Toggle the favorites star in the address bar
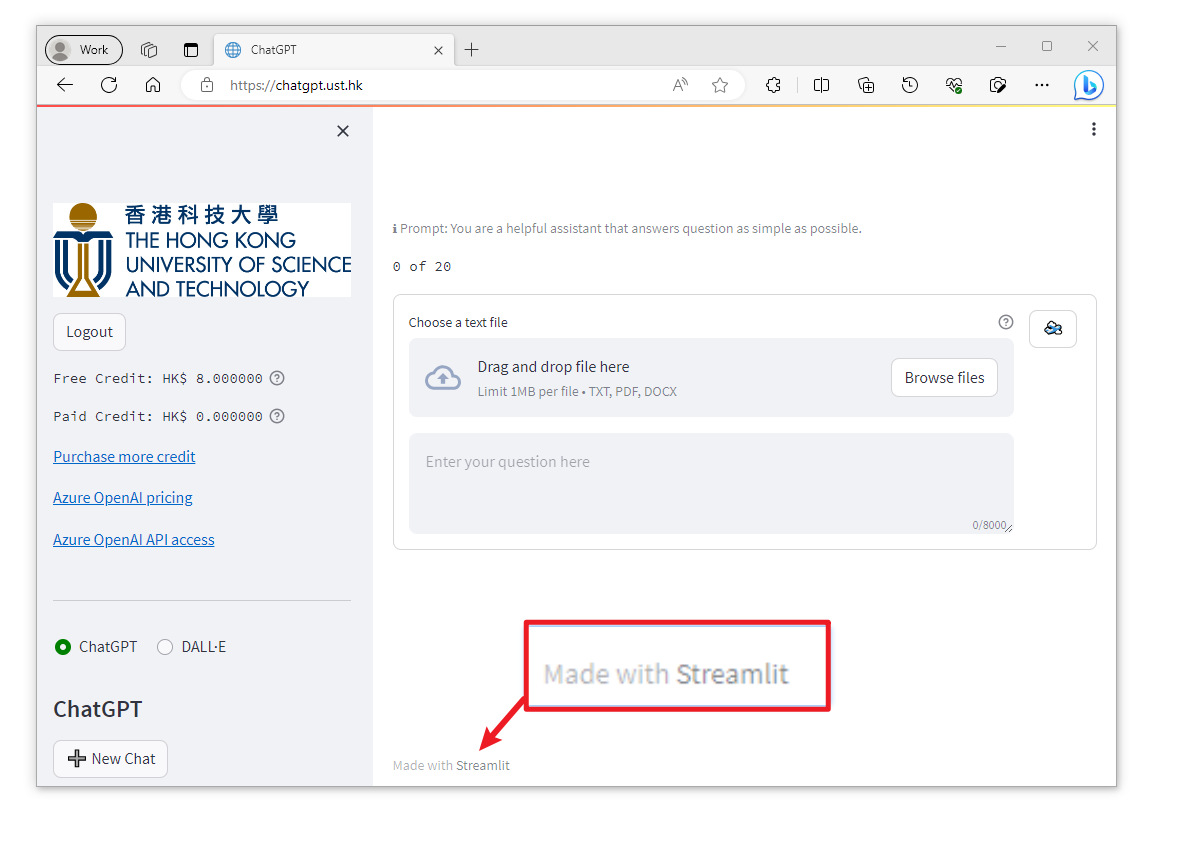 pos(720,85)
